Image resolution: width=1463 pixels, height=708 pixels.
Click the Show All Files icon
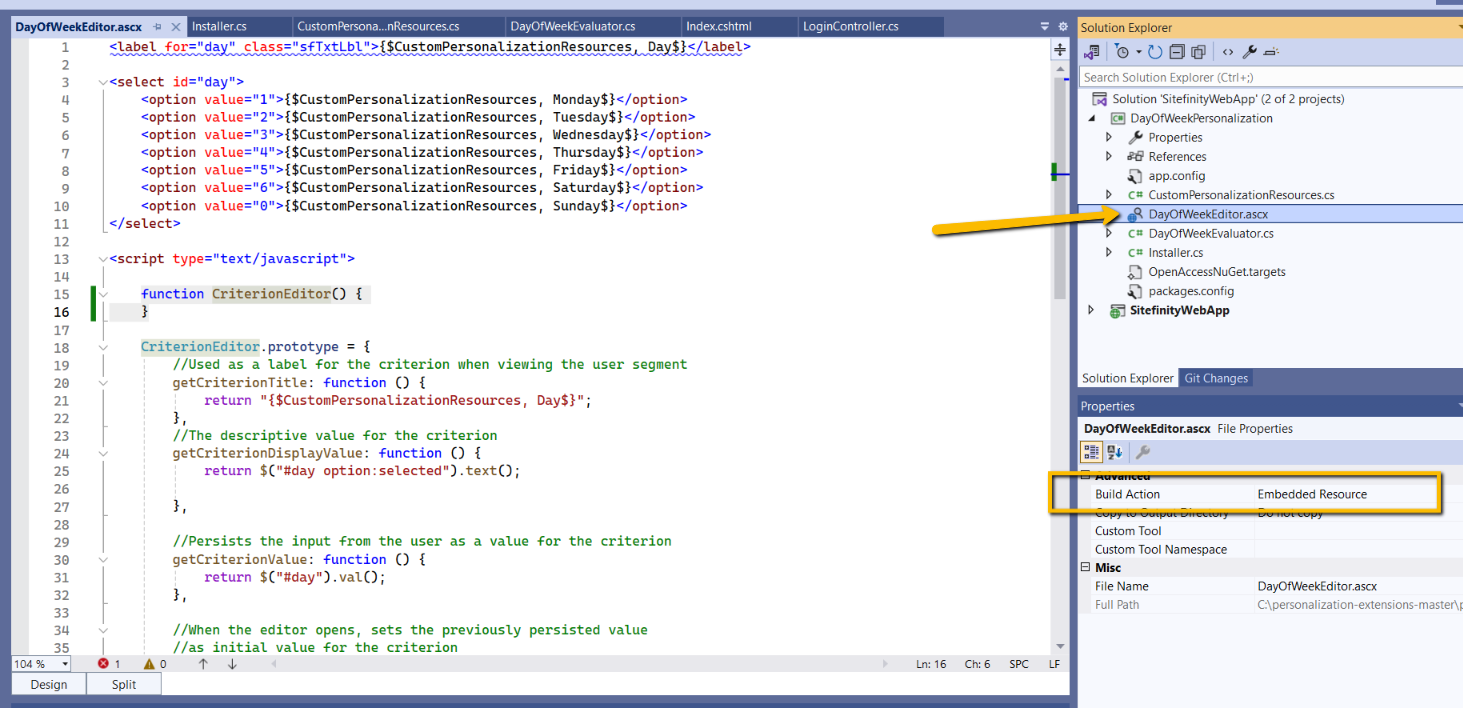coord(1198,52)
